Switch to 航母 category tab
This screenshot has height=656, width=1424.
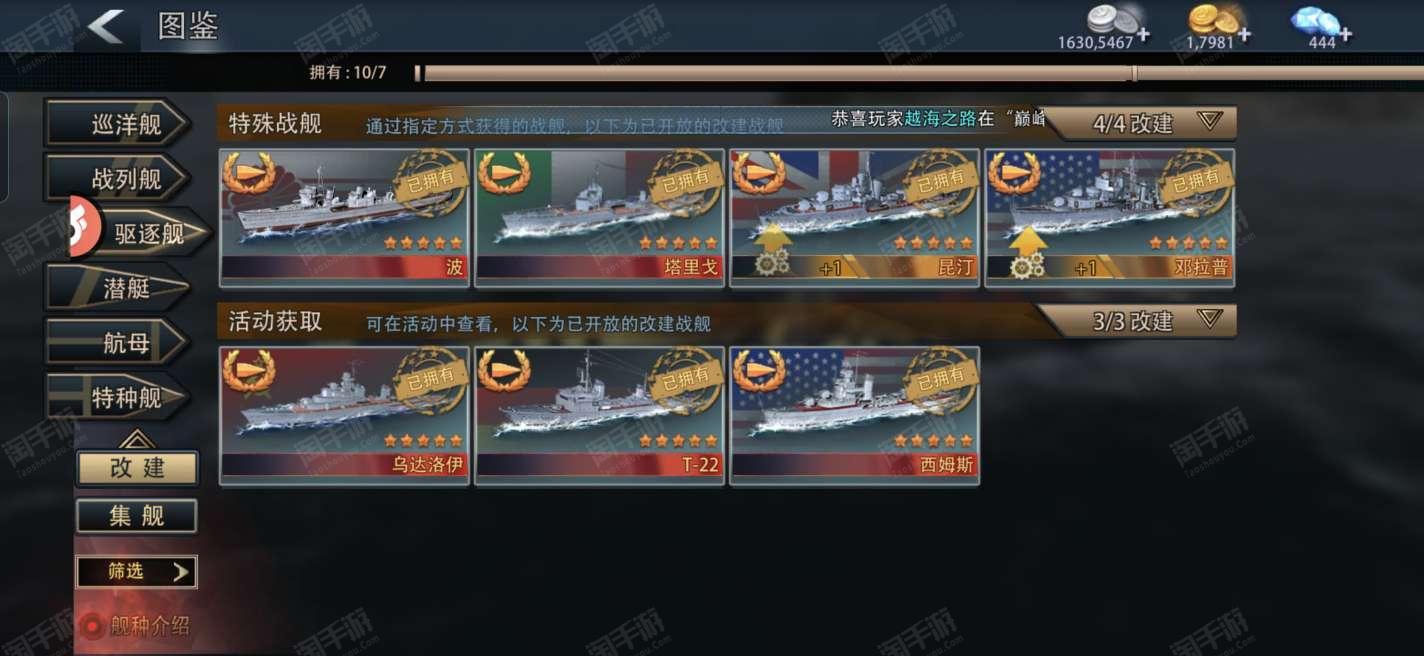click(118, 343)
